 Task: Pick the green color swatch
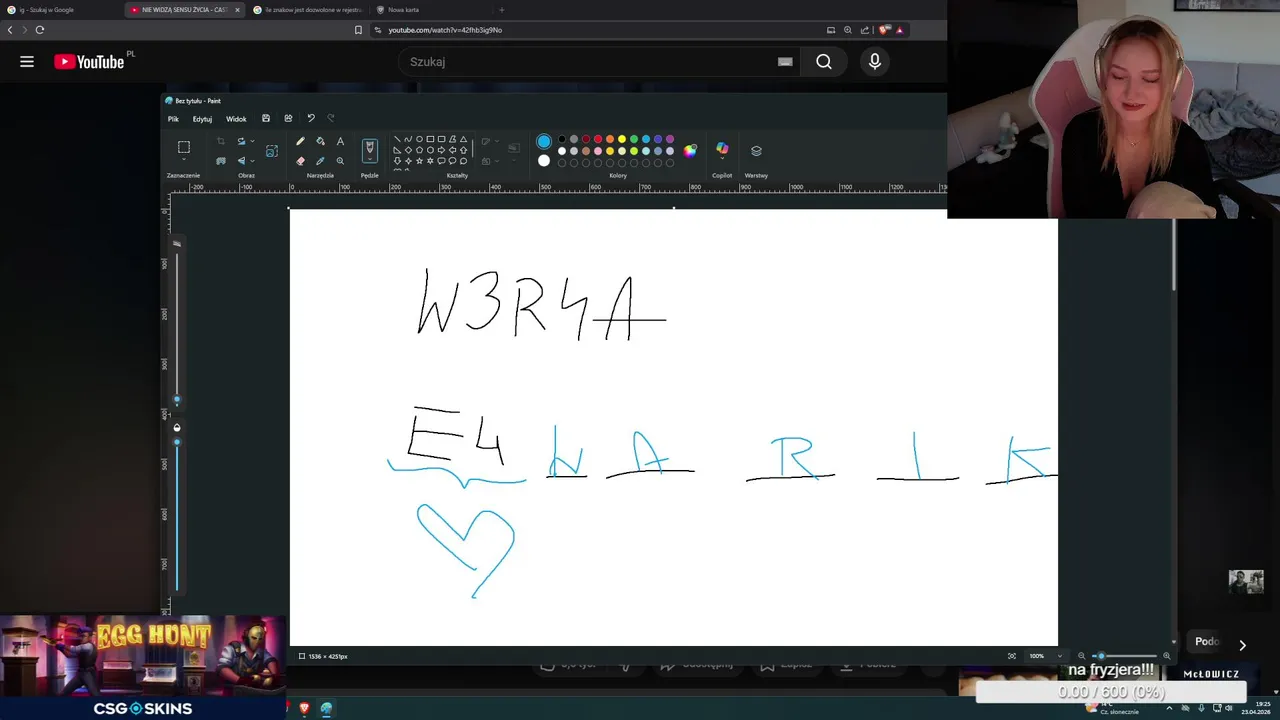click(634, 139)
